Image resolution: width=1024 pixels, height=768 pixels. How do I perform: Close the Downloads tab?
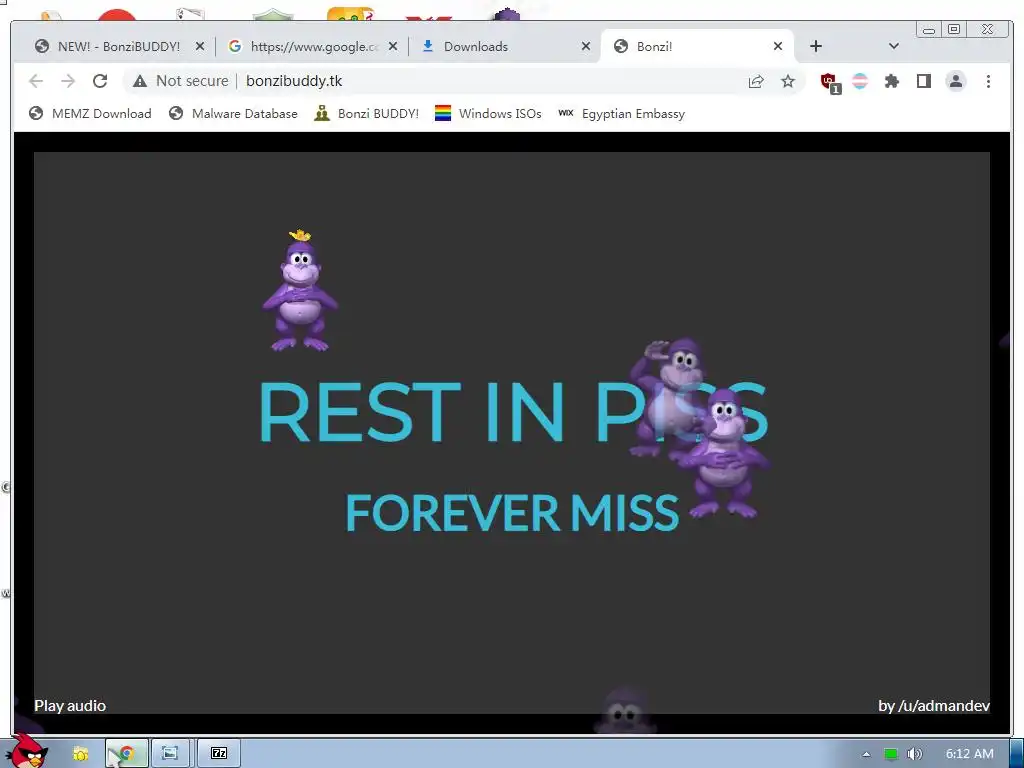586,46
